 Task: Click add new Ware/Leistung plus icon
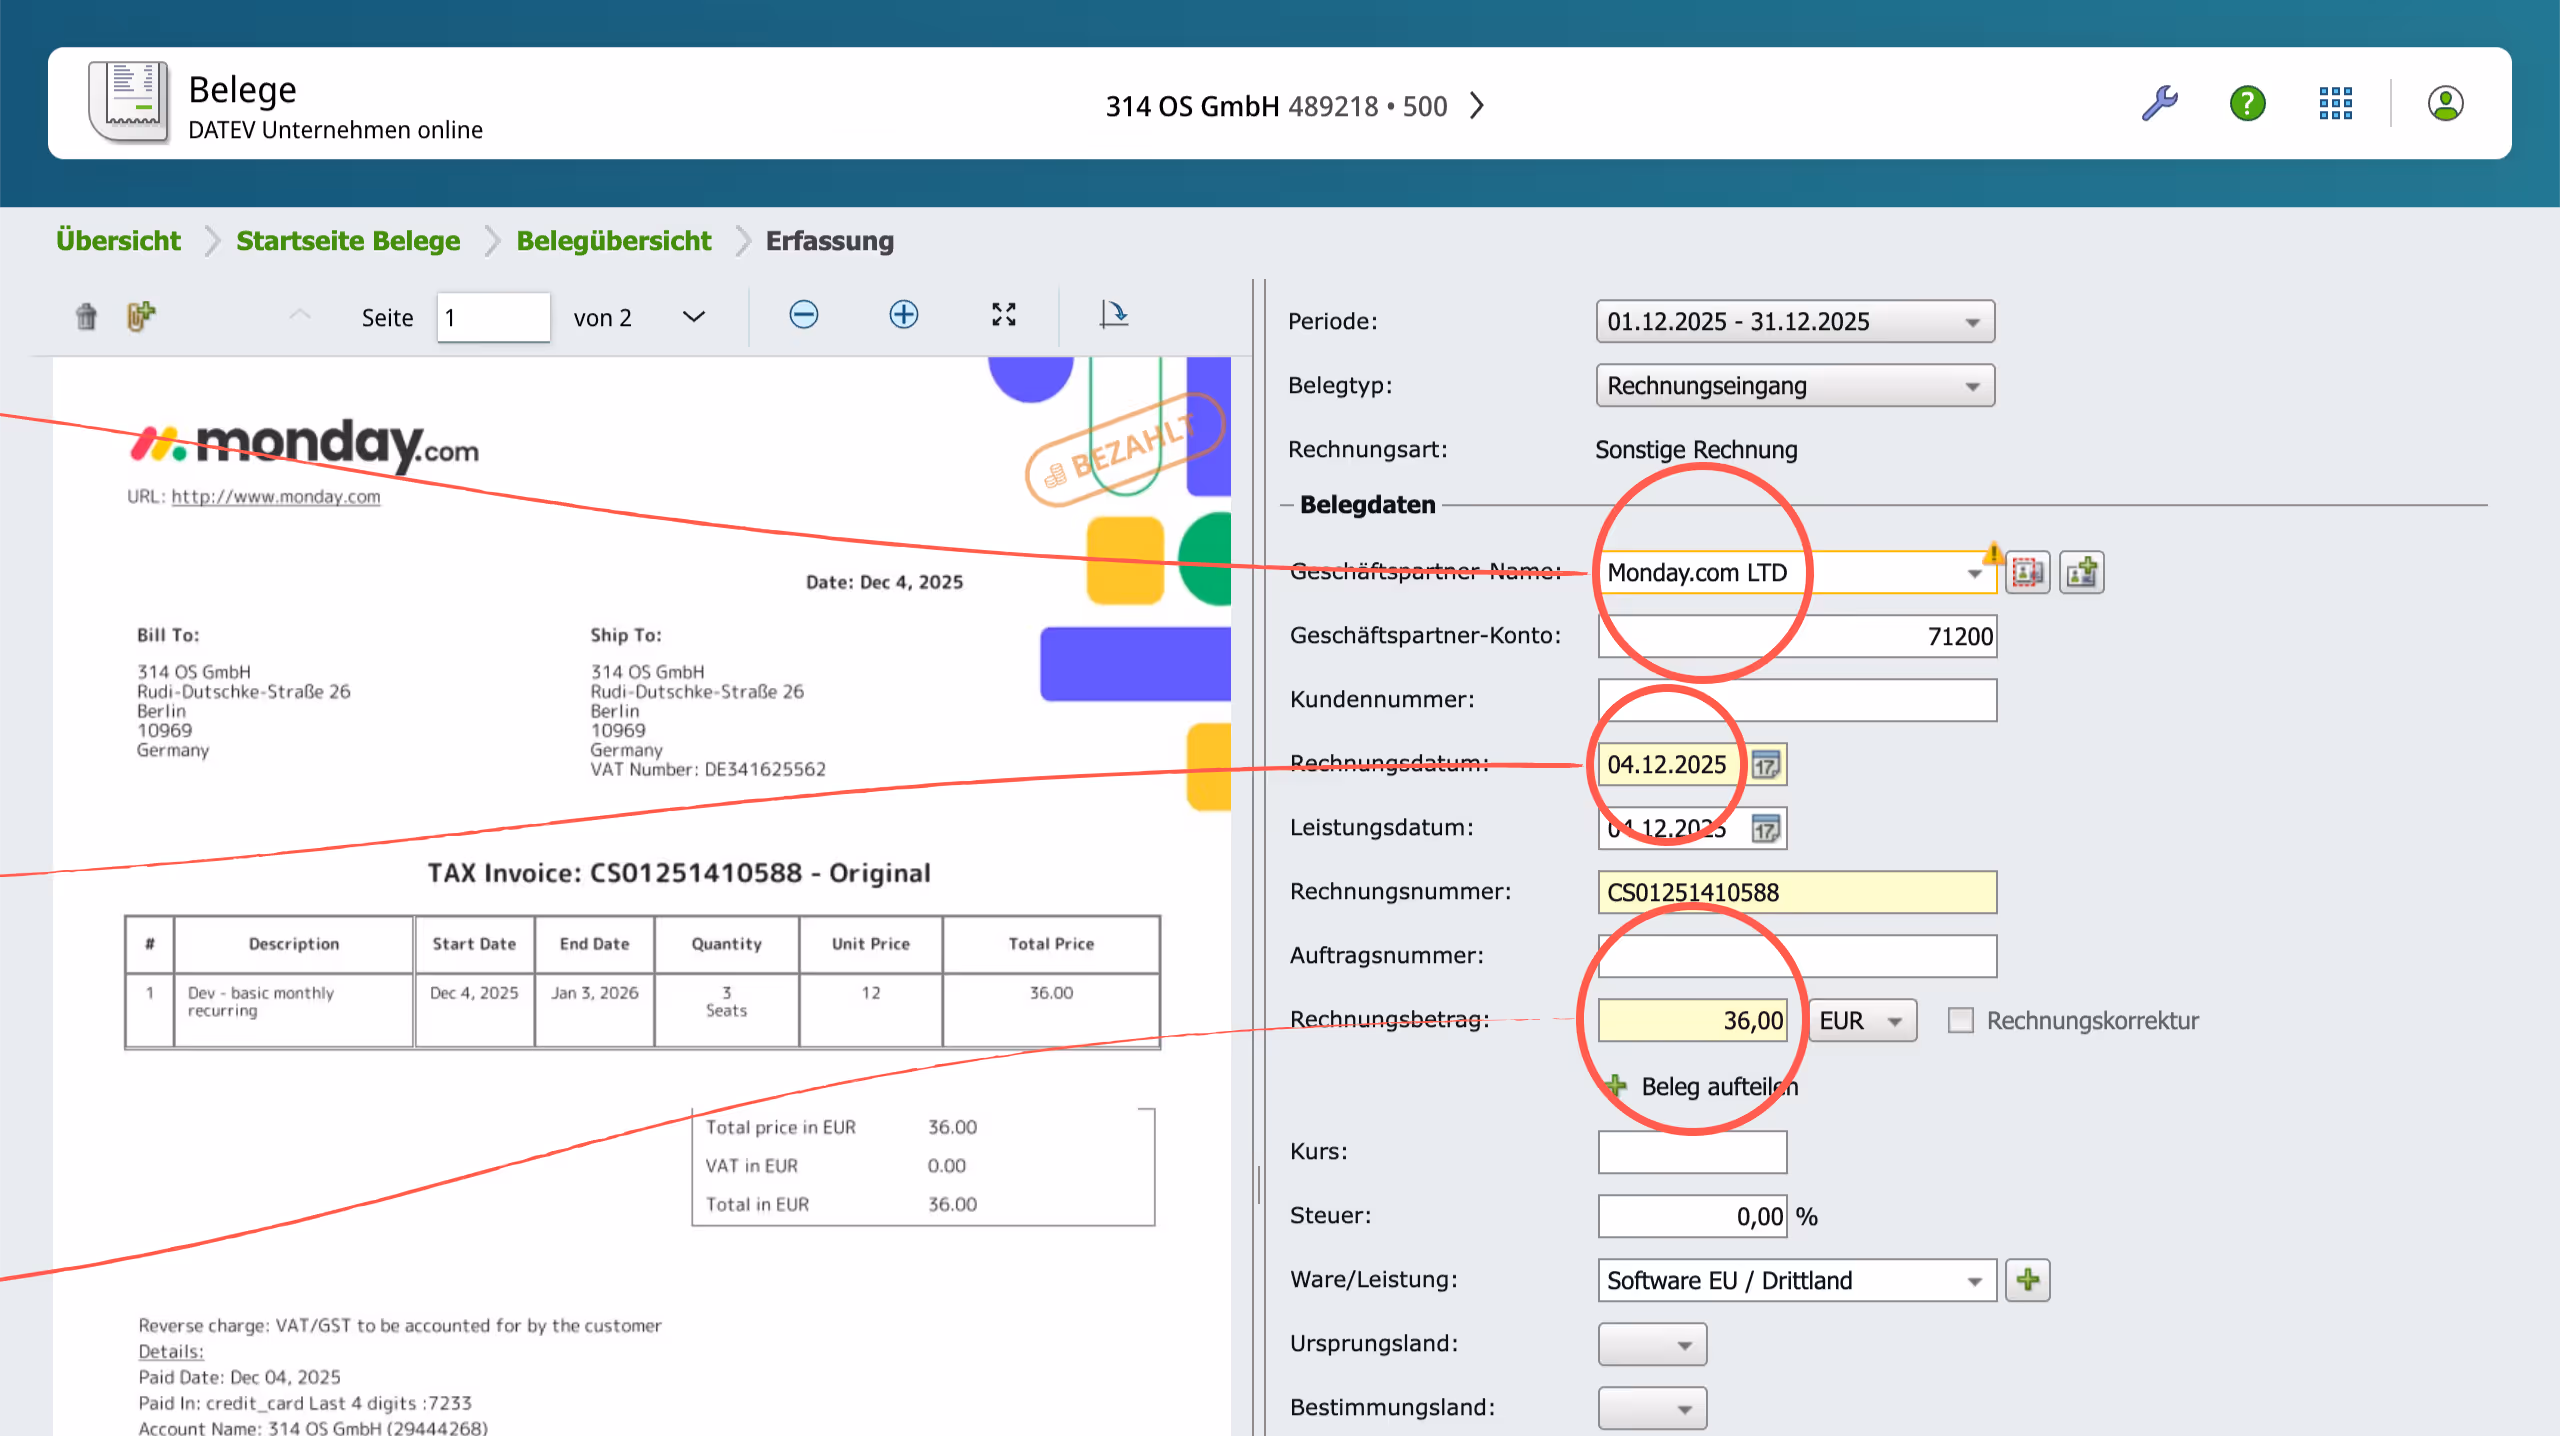(2028, 1280)
